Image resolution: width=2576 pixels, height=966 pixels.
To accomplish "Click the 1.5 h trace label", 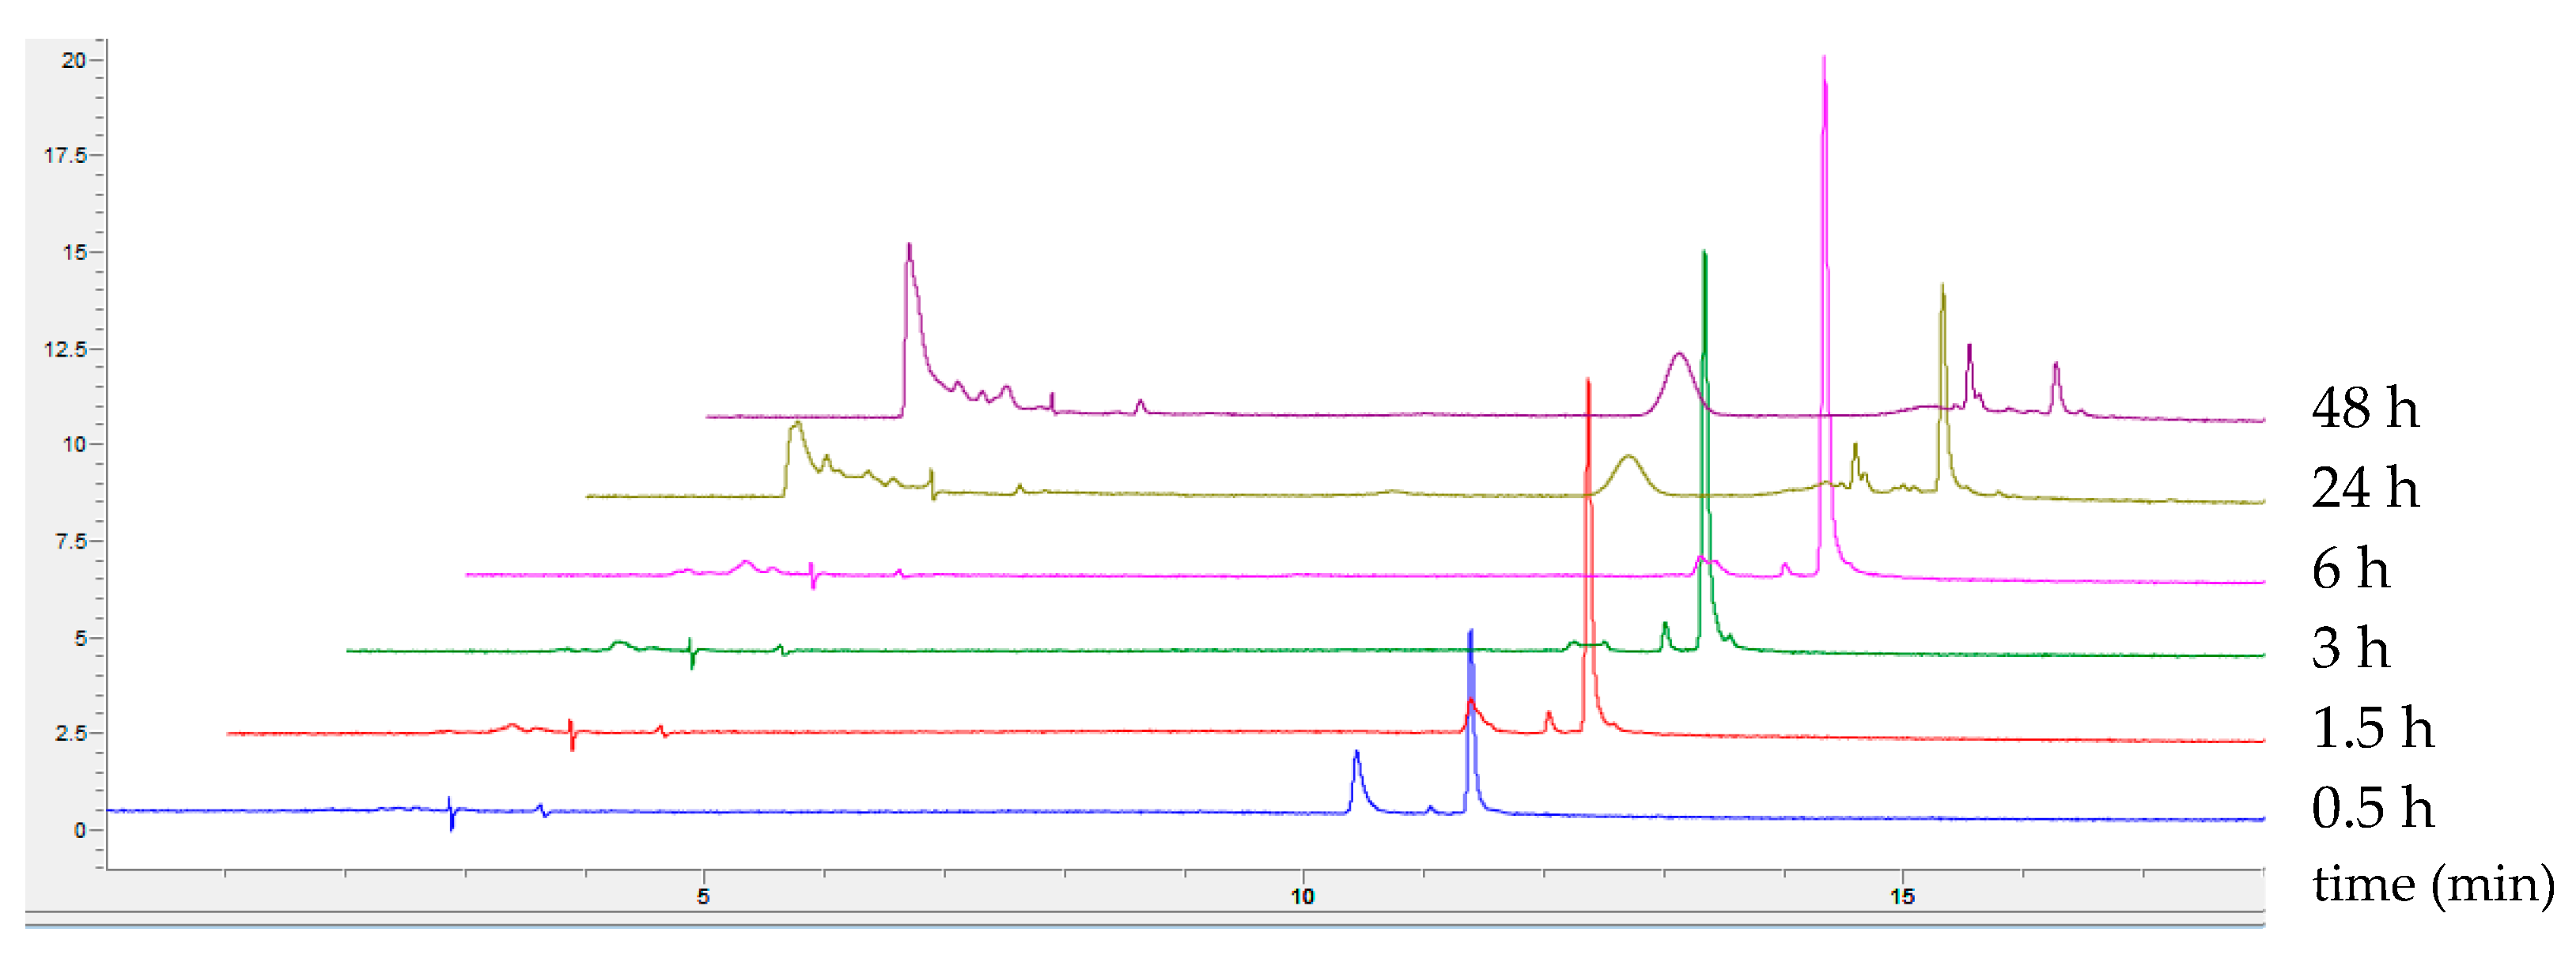I will [x=2372, y=727].
